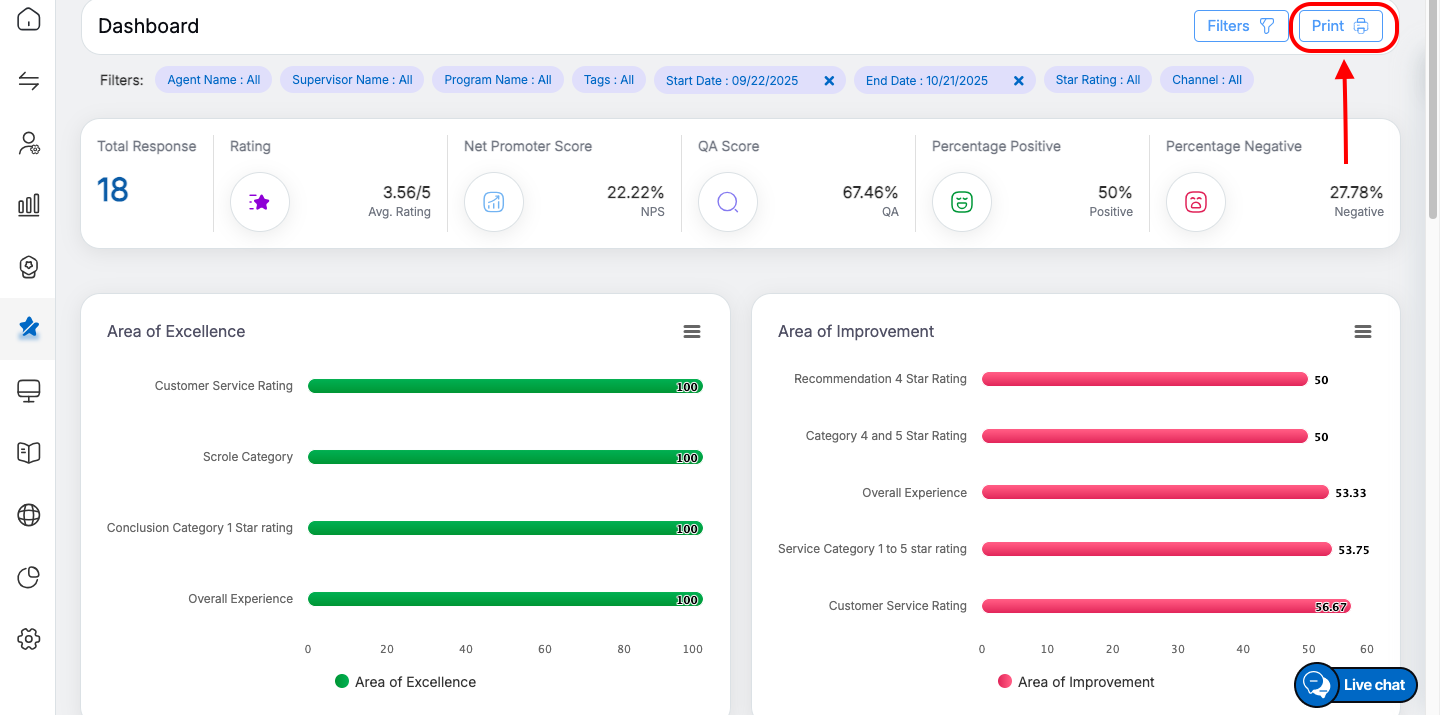Clear the End Date filter chip

click(x=1018, y=81)
